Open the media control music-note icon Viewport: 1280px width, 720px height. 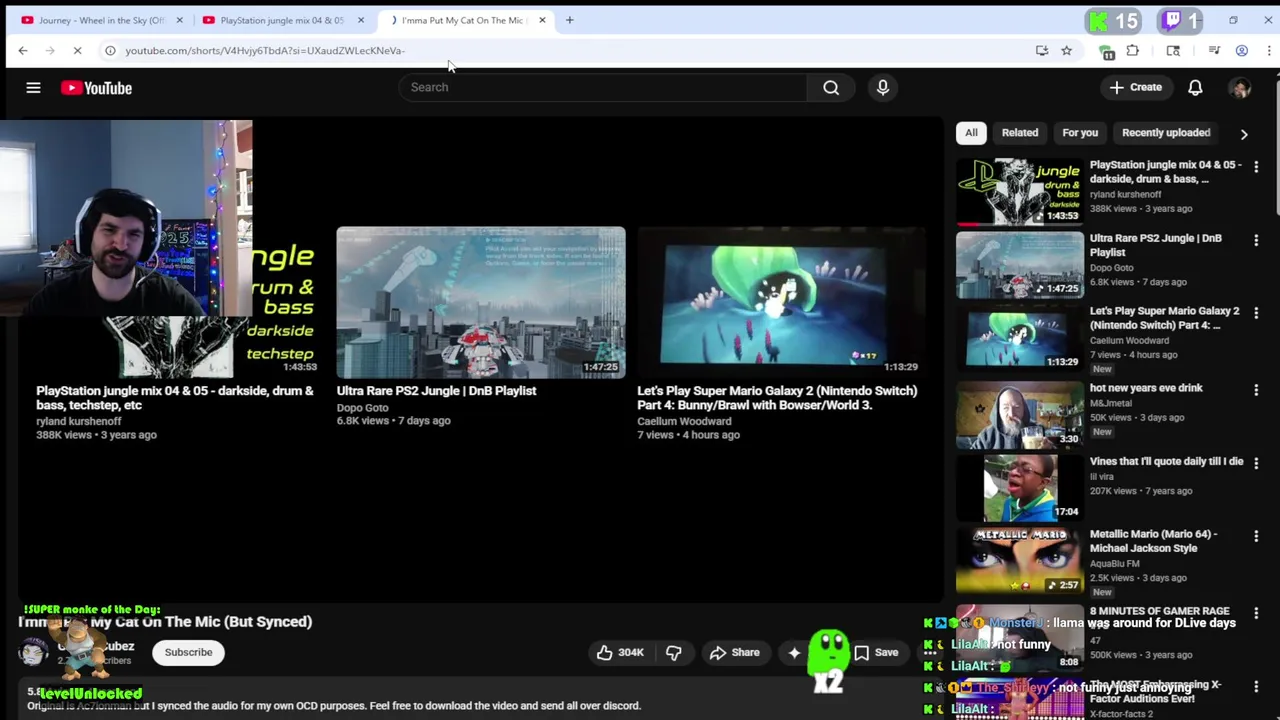pyautogui.click(x=1214, y=50)
